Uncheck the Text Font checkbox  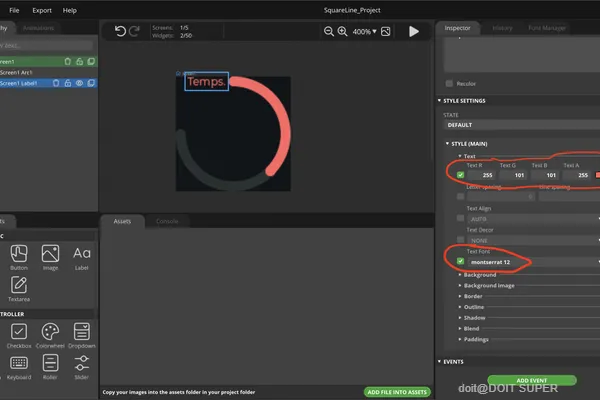(x=460, y=261)
